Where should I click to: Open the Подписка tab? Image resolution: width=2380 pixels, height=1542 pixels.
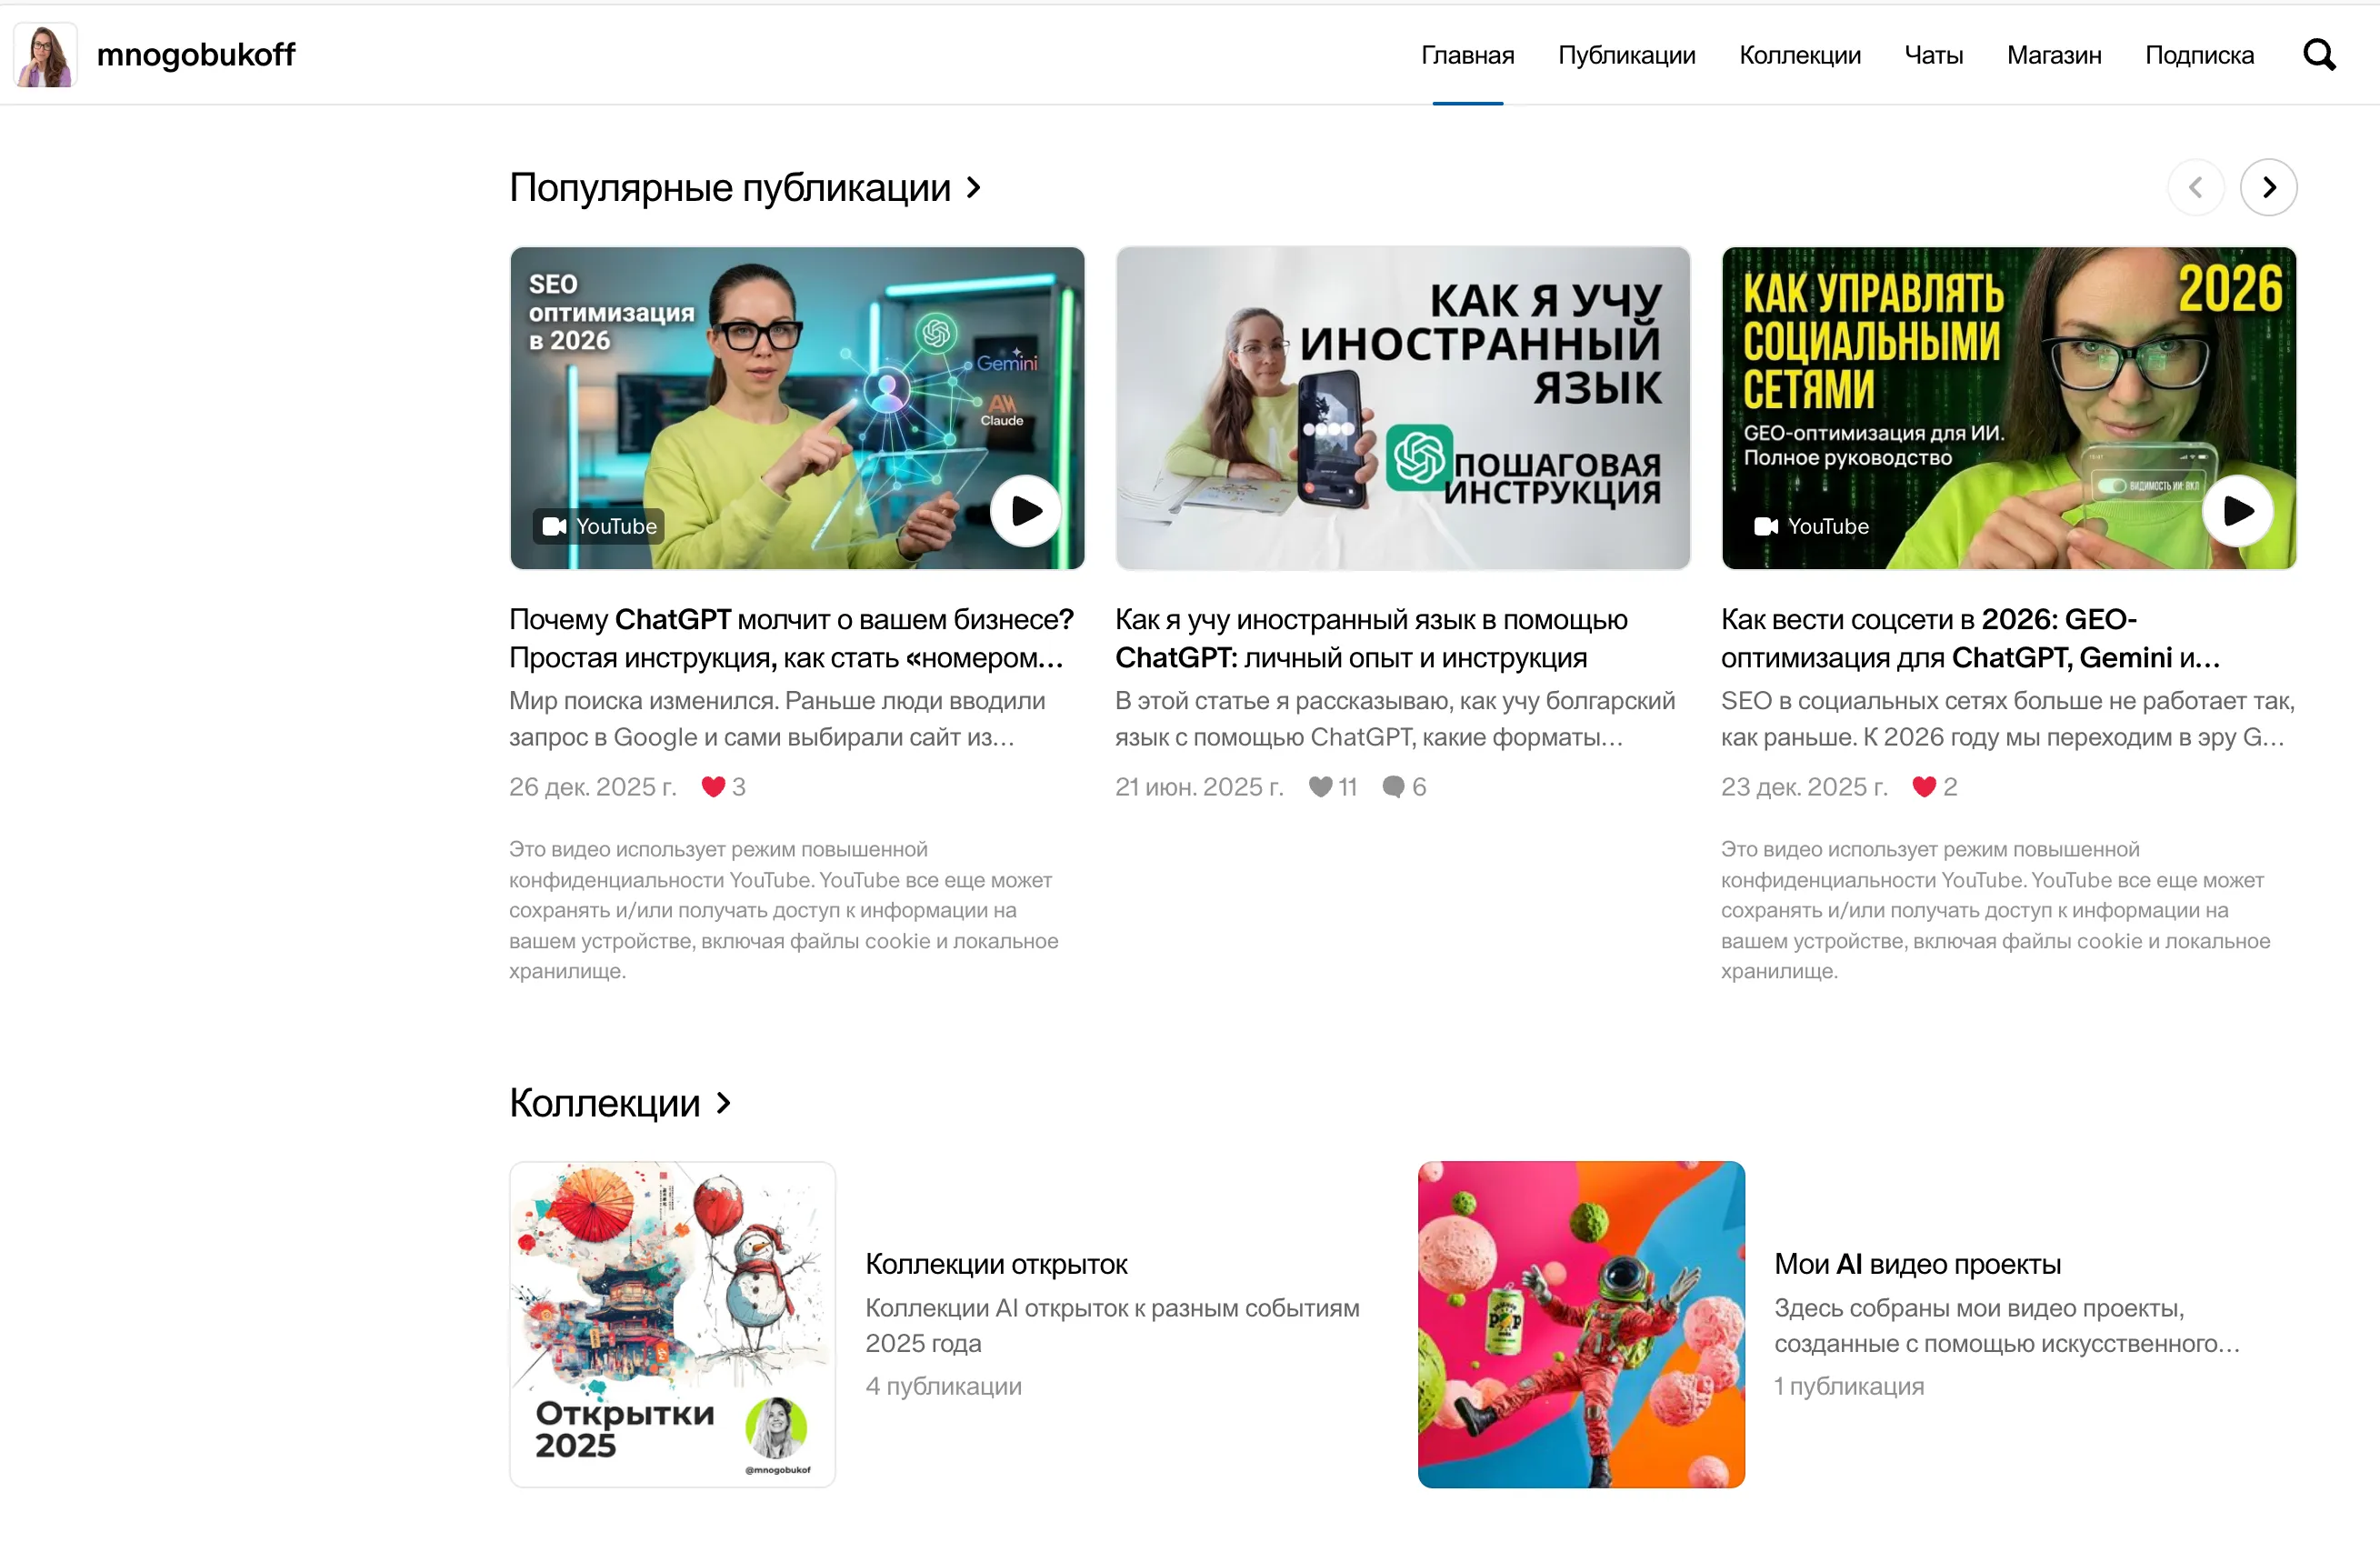pos(2199,55)
